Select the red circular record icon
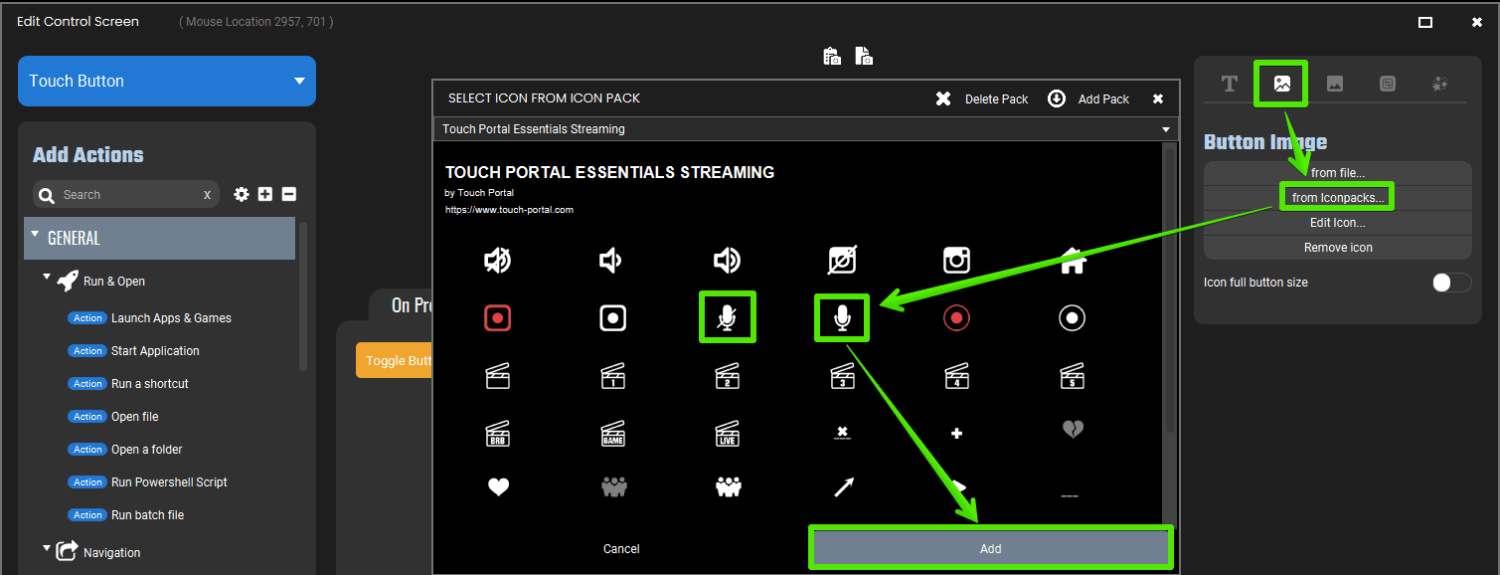The width and height of the screenshot is (1500, 575). [957, 318]
